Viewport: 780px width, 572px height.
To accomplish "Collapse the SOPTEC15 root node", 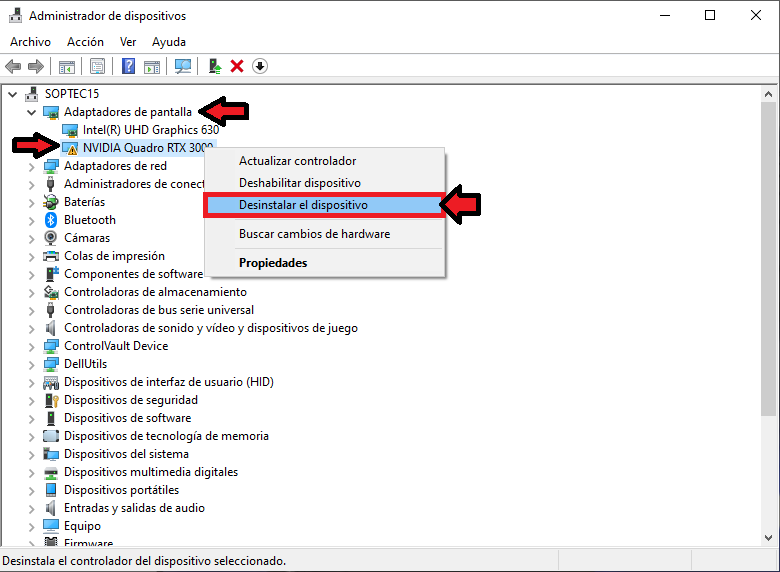I will (x=13, y=94).
